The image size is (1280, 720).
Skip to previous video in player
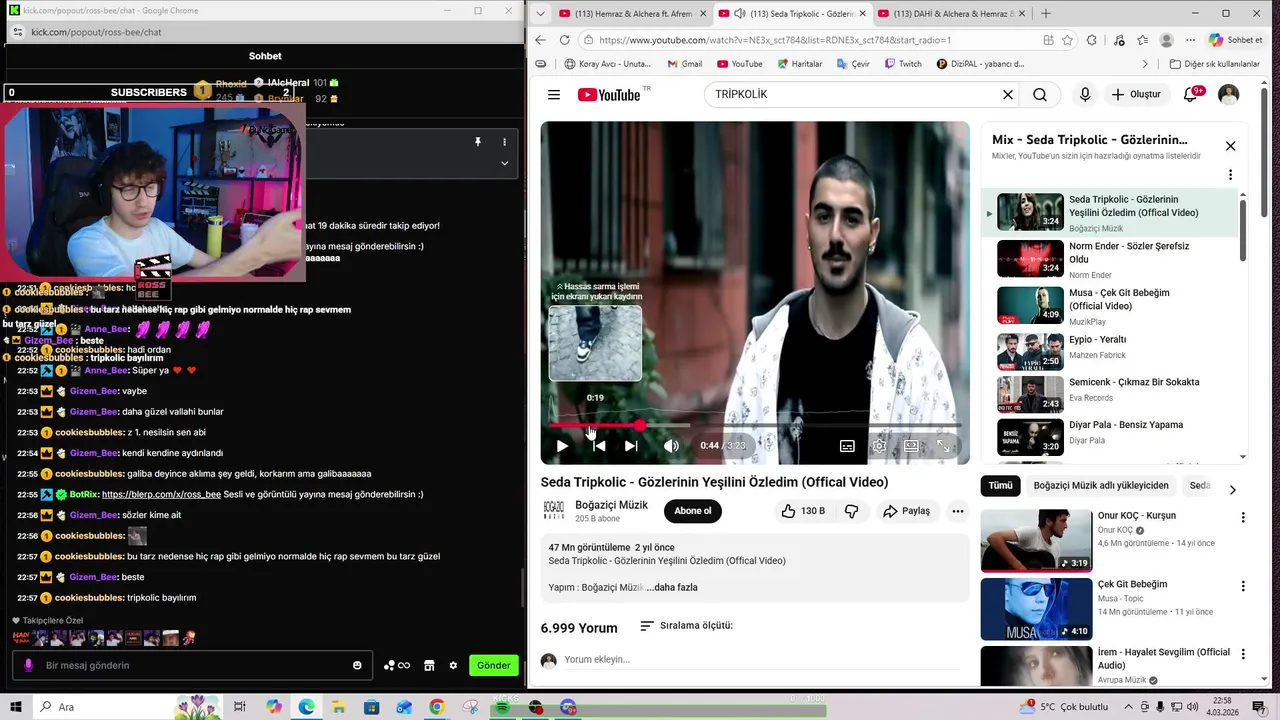pyautogui.click(x=599, y=446)
